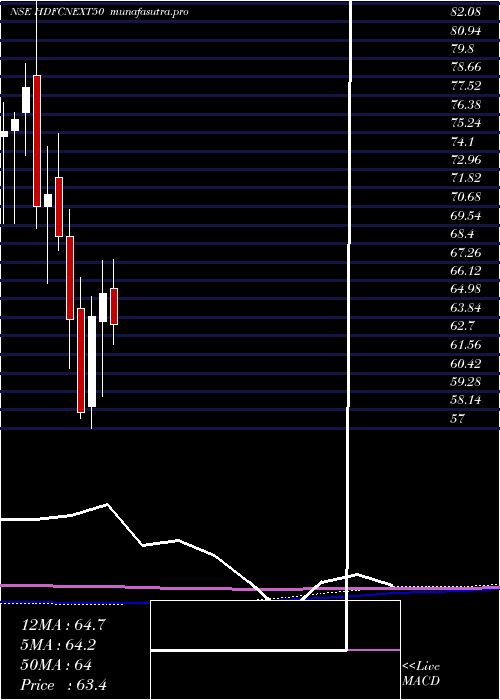Click the 75.24 price axis label

click(x=465, y=123)
